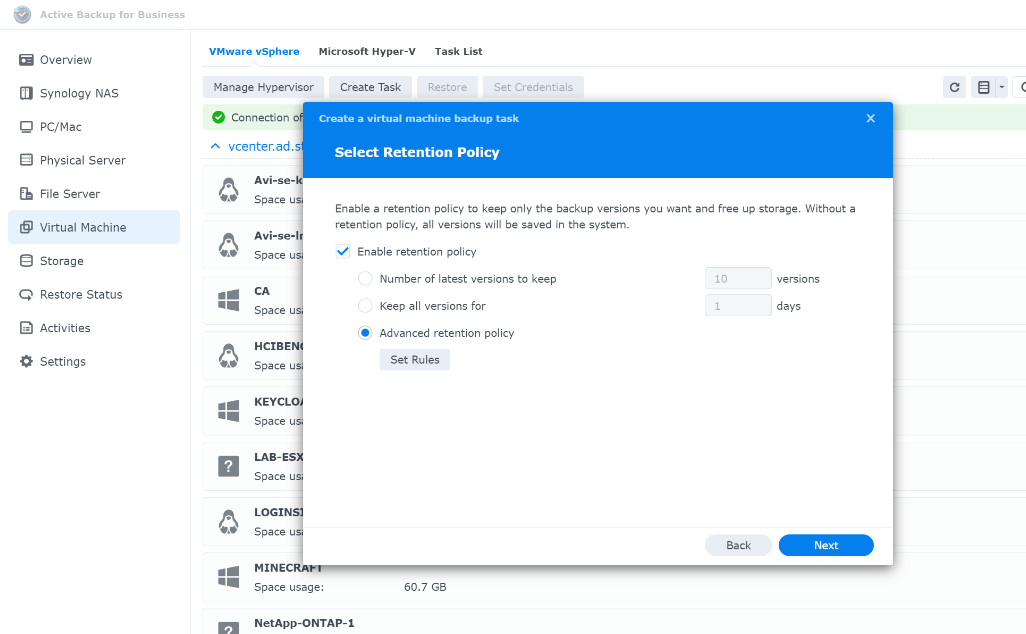This screenshot has height=634, width=1026.
Task: Choose the Keep all versions for option
Action: pyautogui.click(x=364, y=306)
